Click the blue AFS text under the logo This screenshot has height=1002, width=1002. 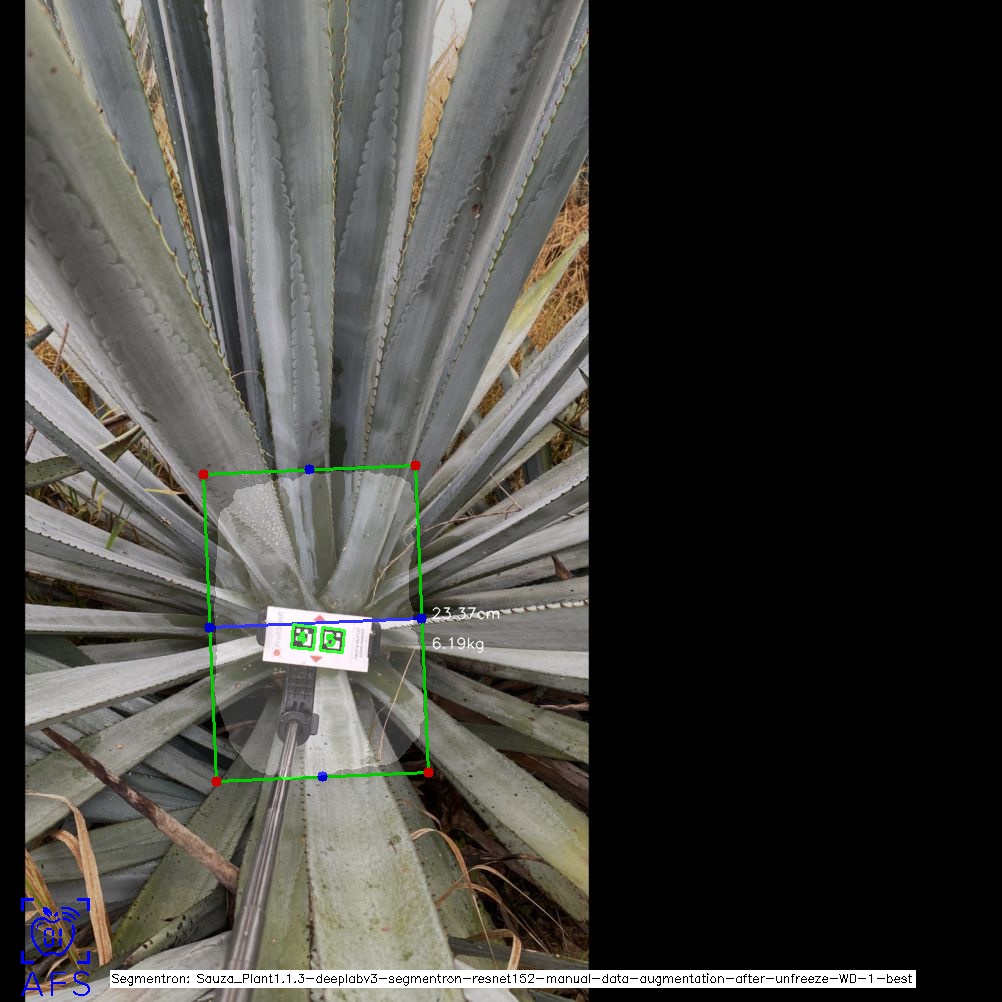pos(57,984)
